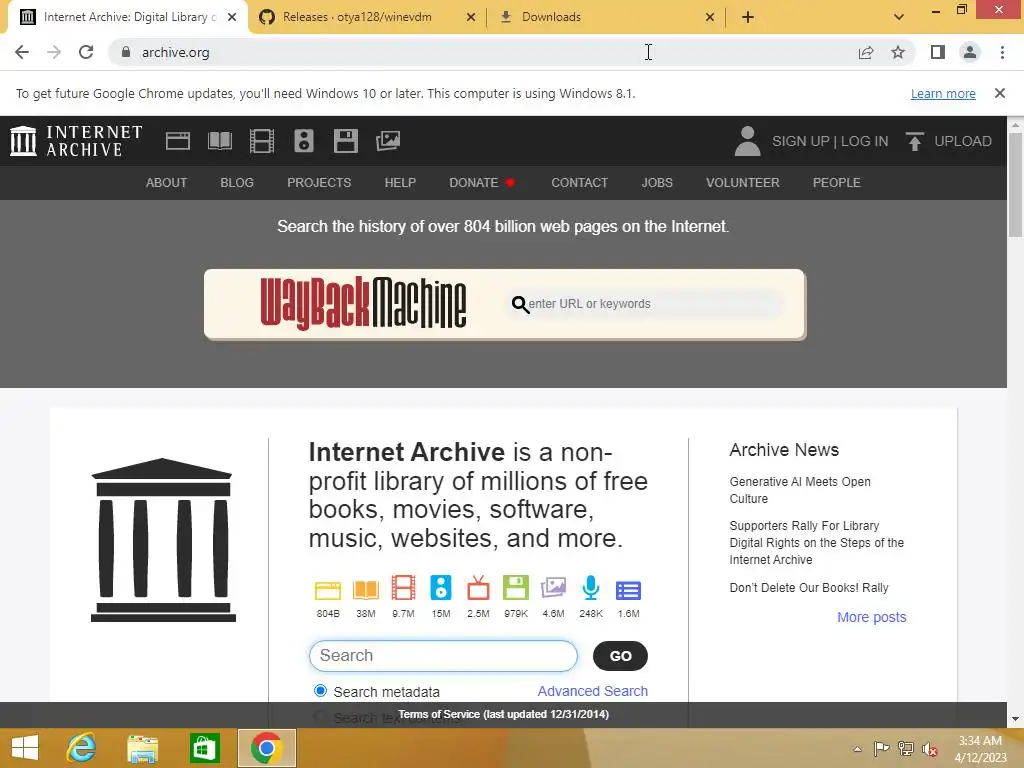Open Chrome's three-dot menu

[1002, 52]
